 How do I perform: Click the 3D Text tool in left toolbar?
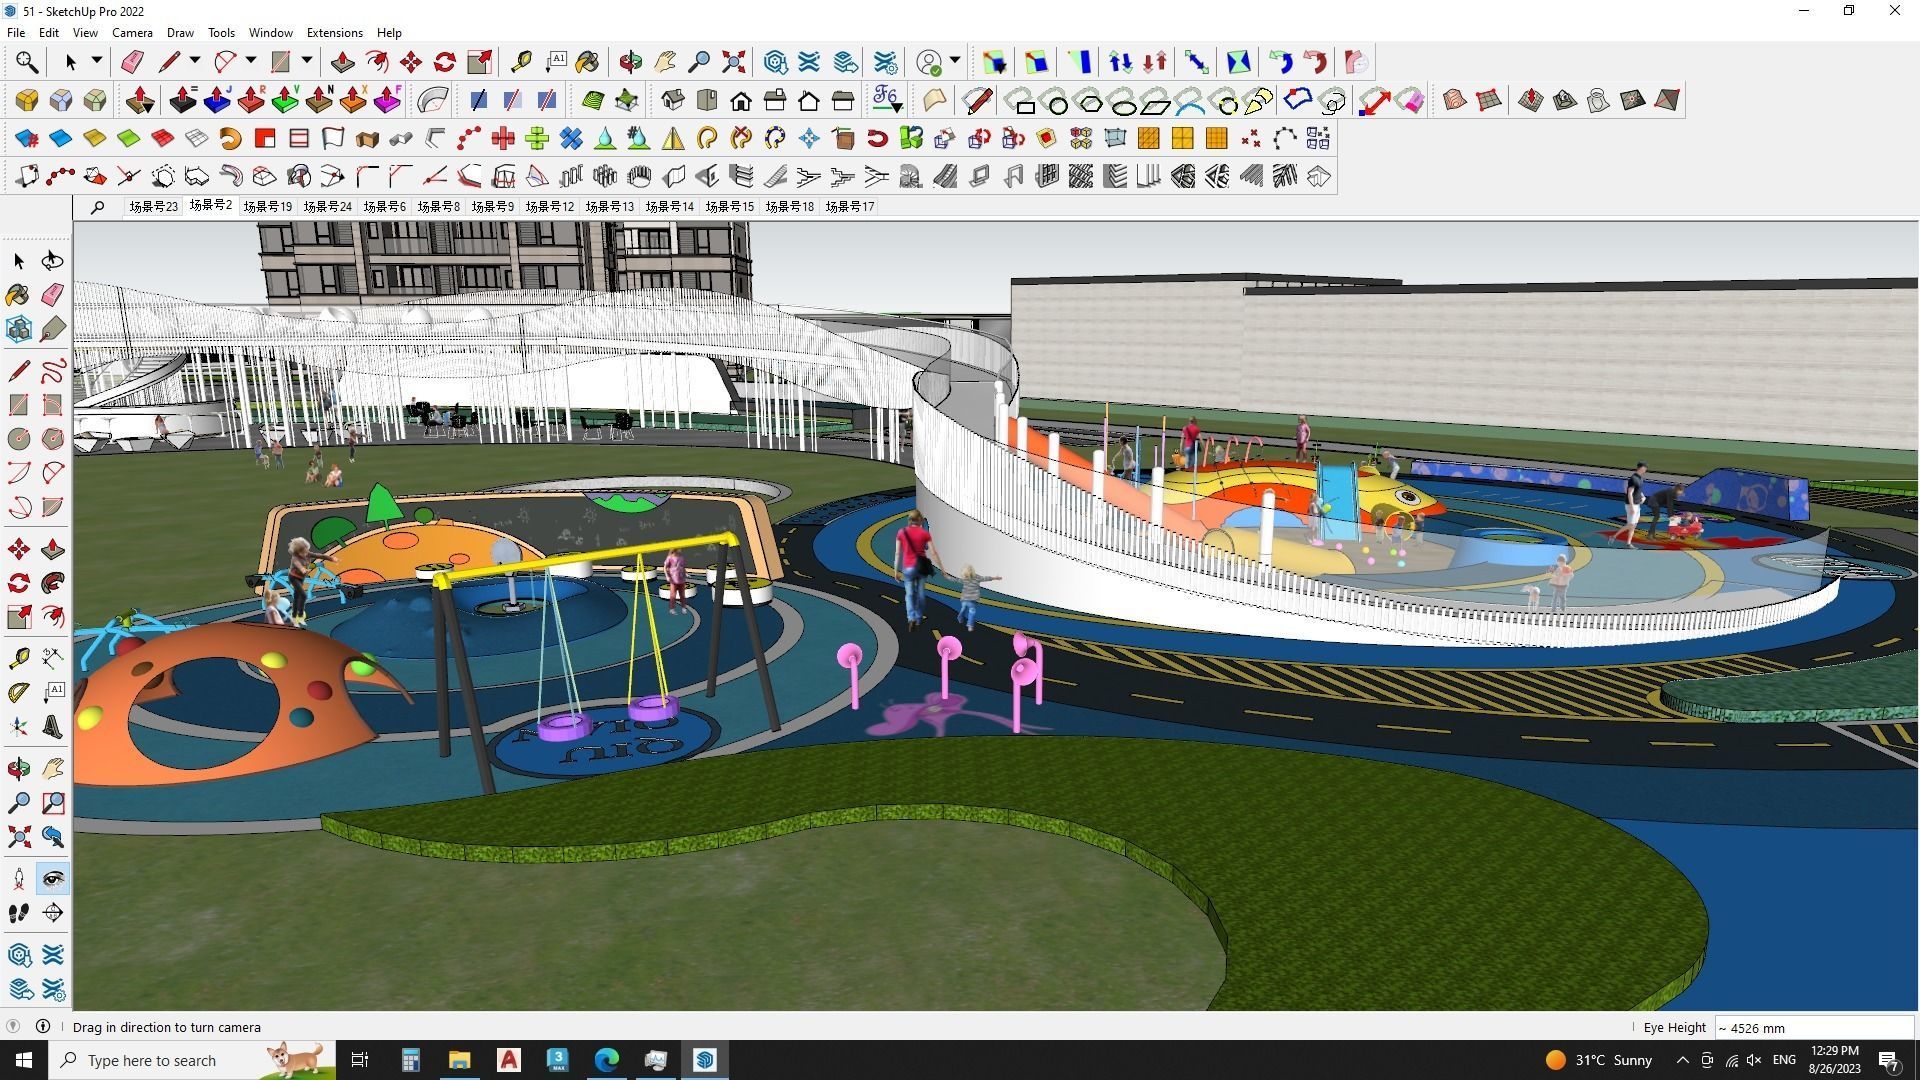[53, 726]
